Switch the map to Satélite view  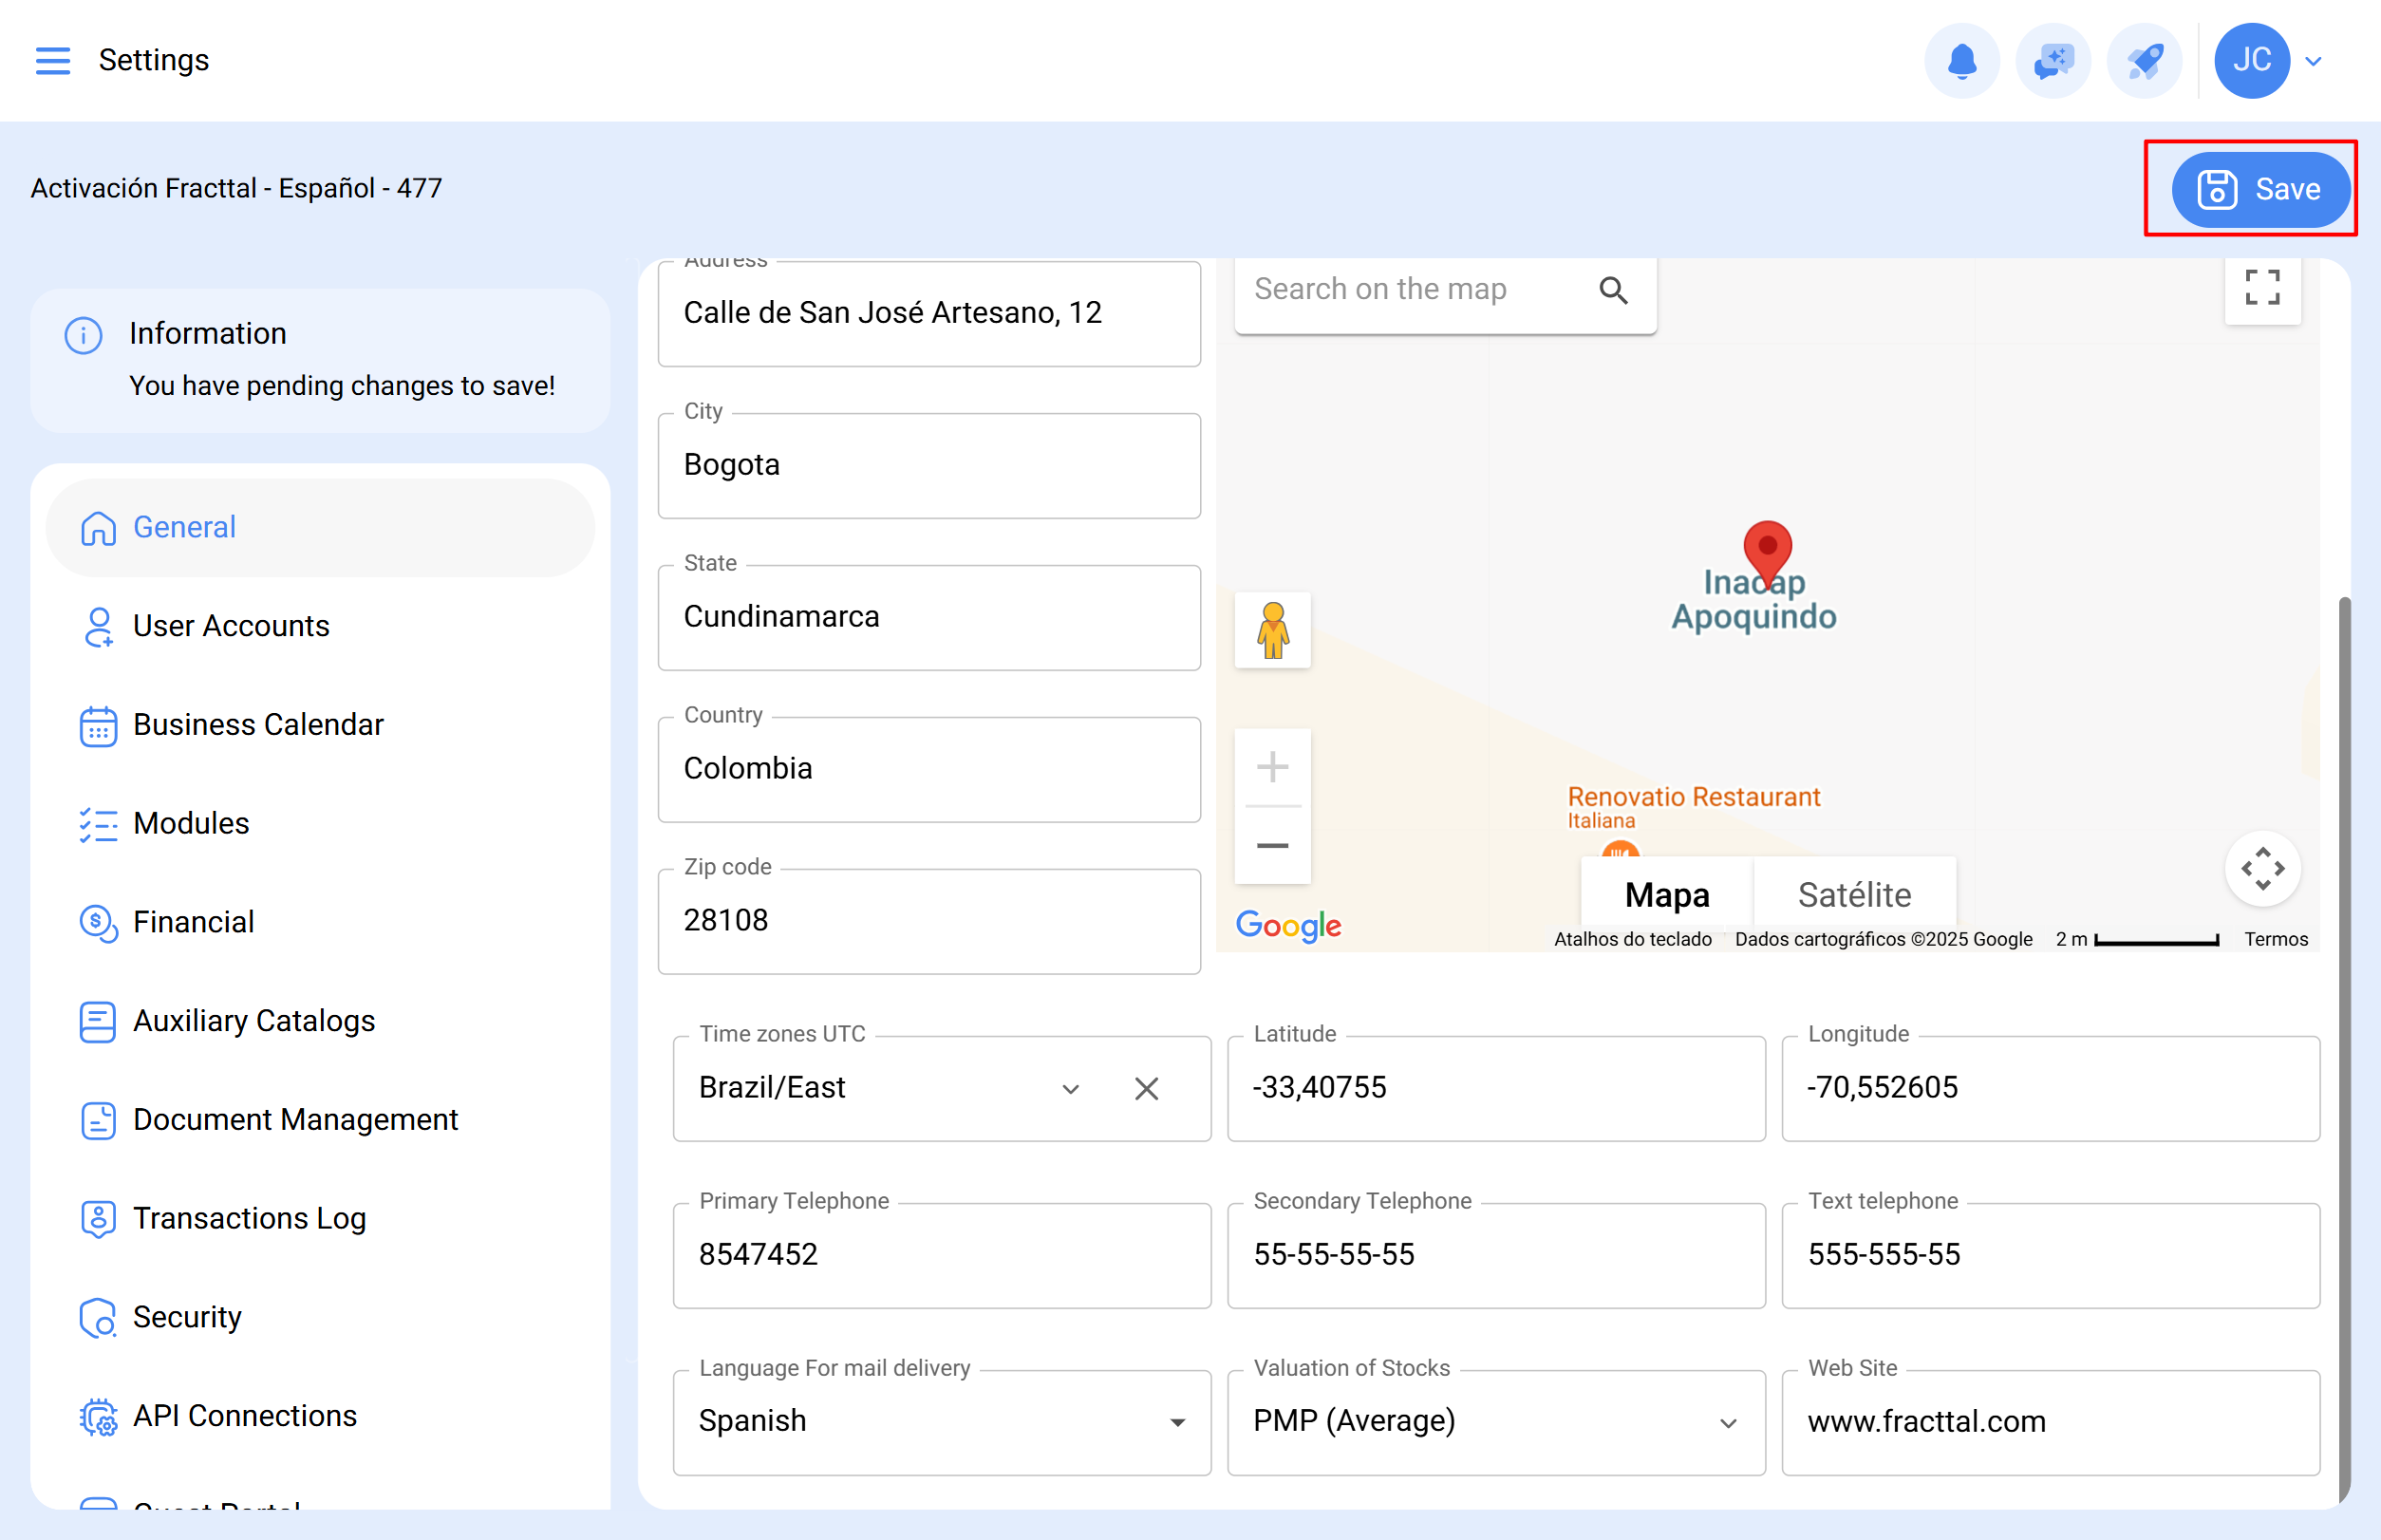click(x=1854, y=893)
